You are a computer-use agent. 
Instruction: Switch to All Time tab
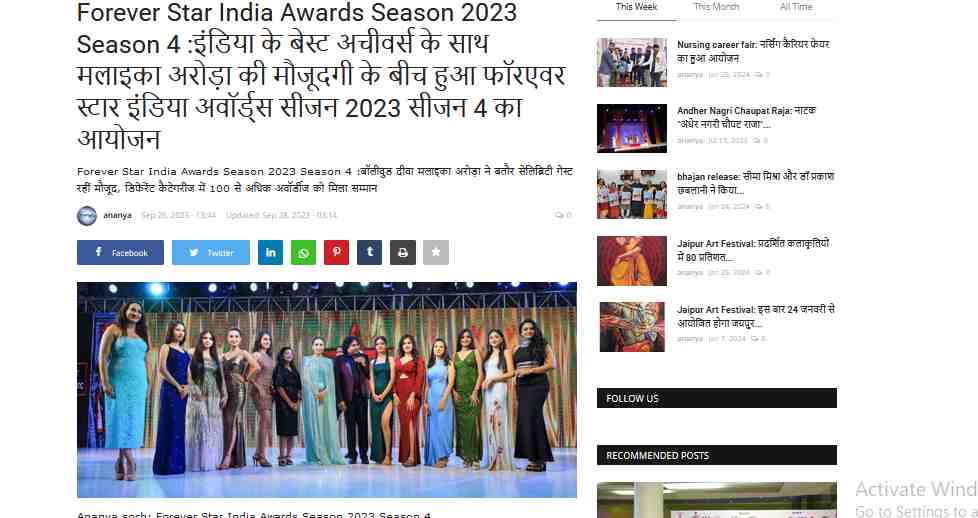pos(796,7)
